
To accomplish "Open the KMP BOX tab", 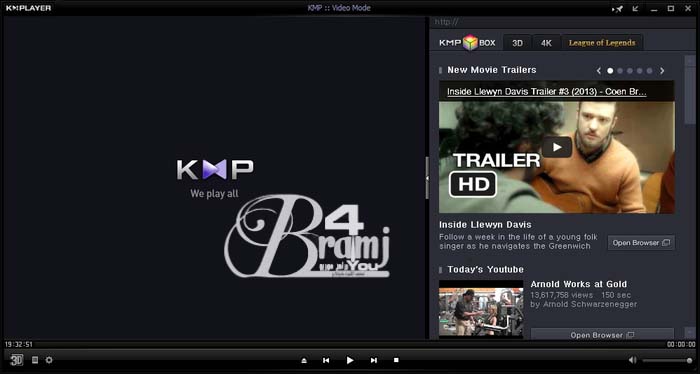I will (467, 43).
